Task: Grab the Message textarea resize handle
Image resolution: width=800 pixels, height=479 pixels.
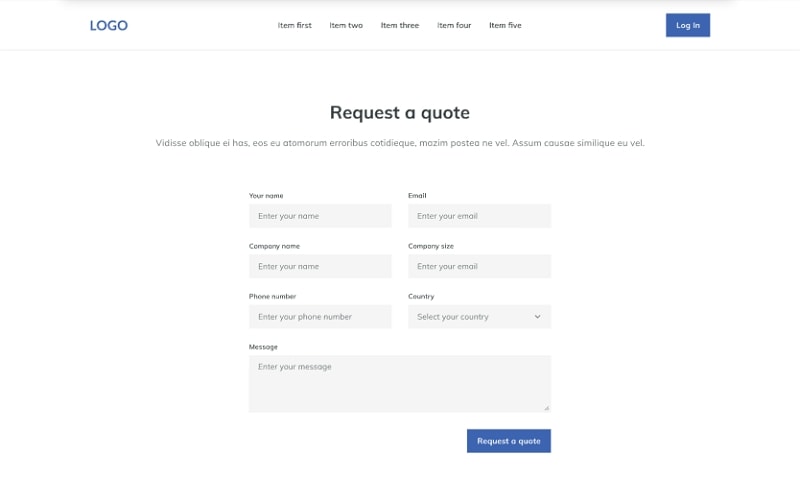Action: [547, 408]
